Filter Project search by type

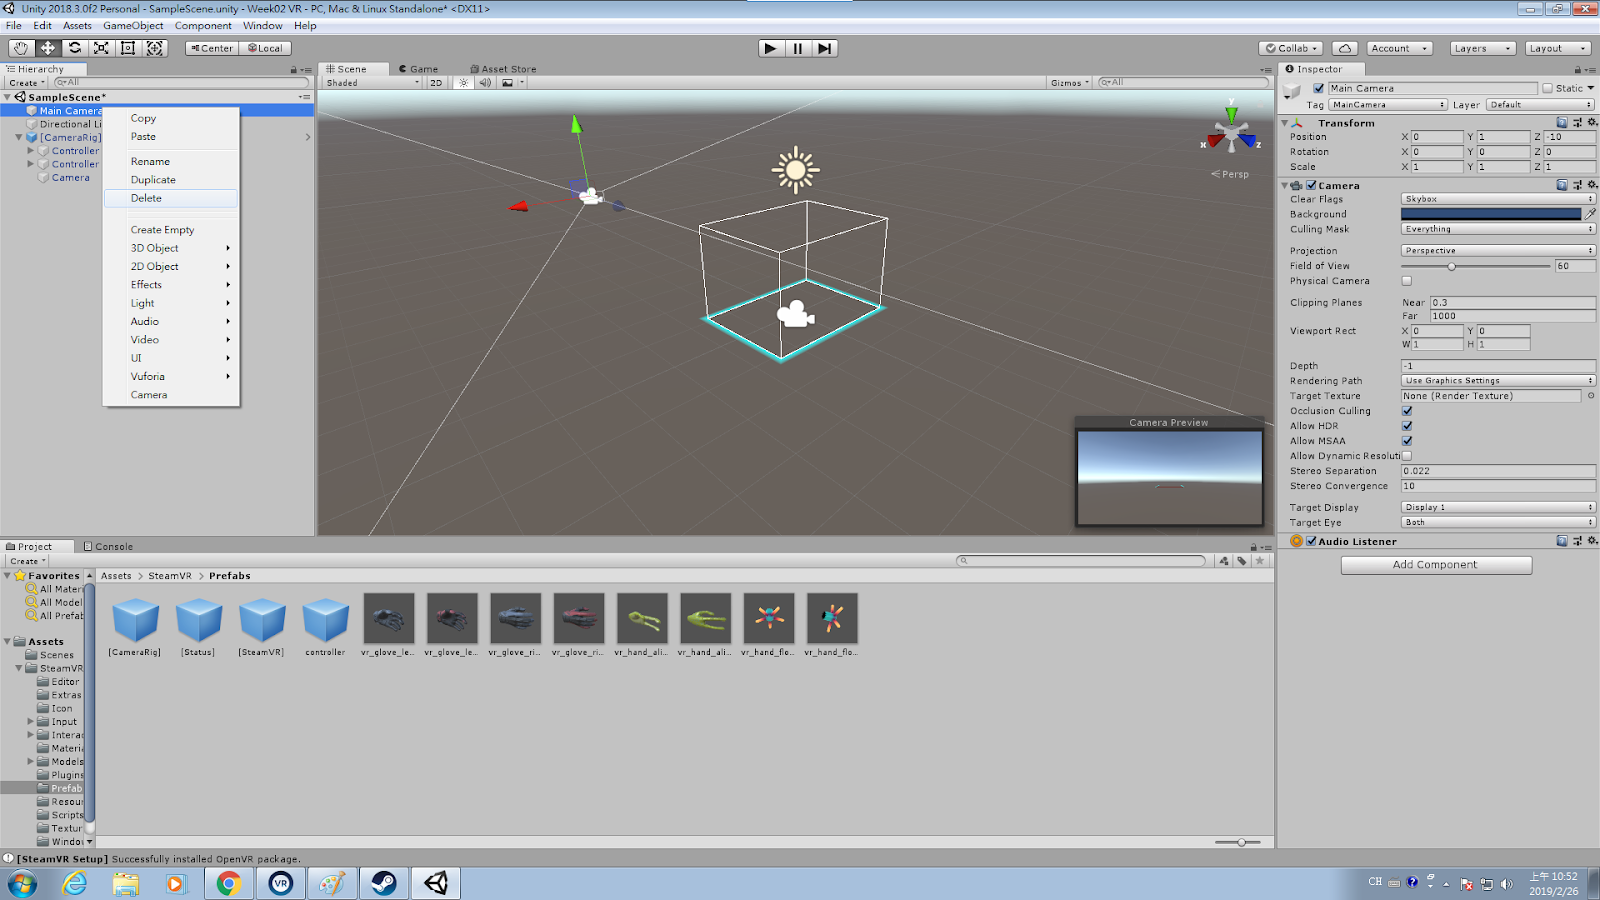(1224, 561)
